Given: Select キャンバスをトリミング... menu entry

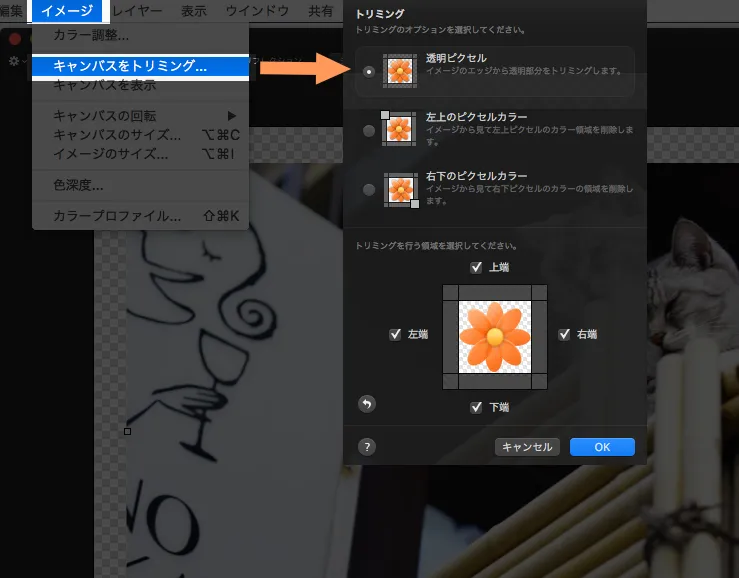Looking at the screenshot, I should tap(140, 66).
